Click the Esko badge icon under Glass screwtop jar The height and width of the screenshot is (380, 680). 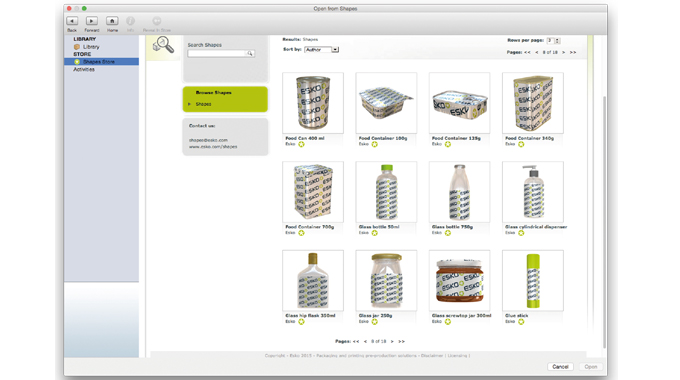tap(448, 321)
